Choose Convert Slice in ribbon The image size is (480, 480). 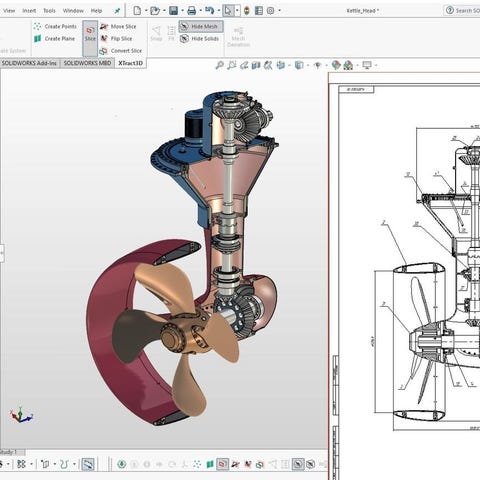pyautogui.click(x=121, y=51)
